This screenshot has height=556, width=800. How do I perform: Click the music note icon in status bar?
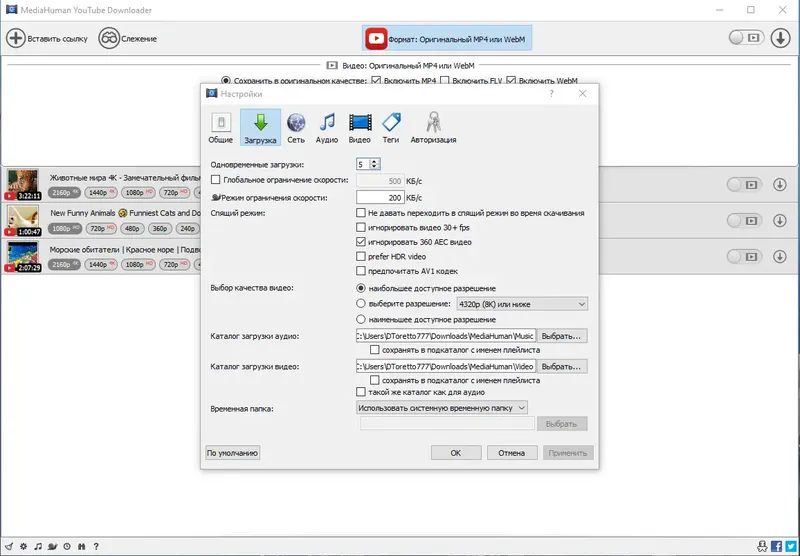(38, 546)
